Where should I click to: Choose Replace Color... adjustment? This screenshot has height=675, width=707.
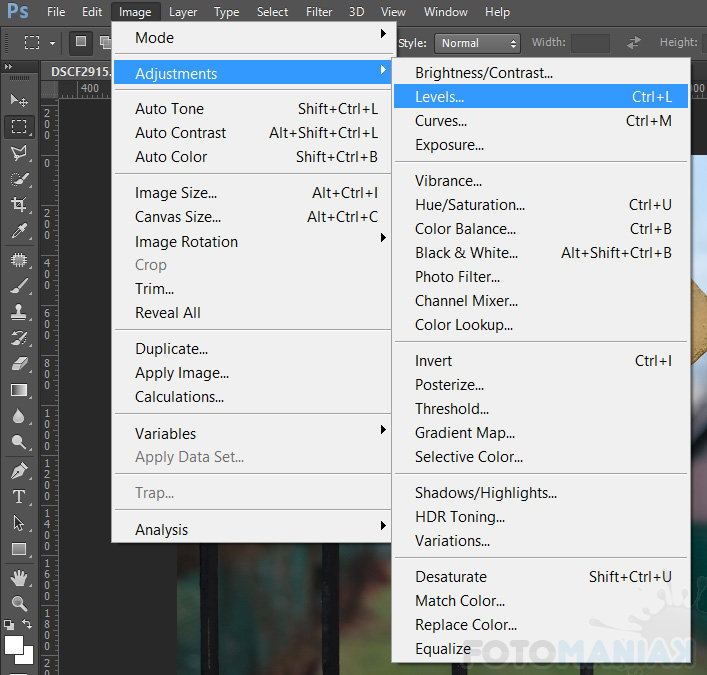[541, 624]
